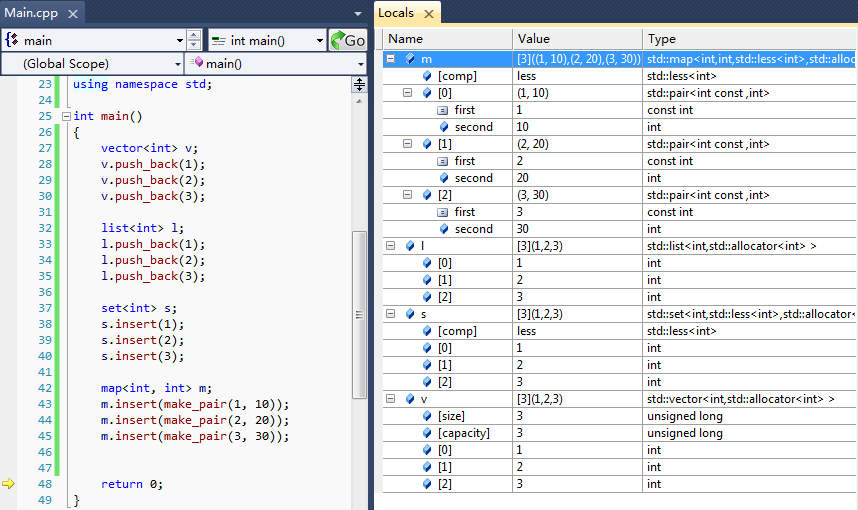
Task: Click the 'vector<int> v;' declaration line
Action: (x=149, y=148)
